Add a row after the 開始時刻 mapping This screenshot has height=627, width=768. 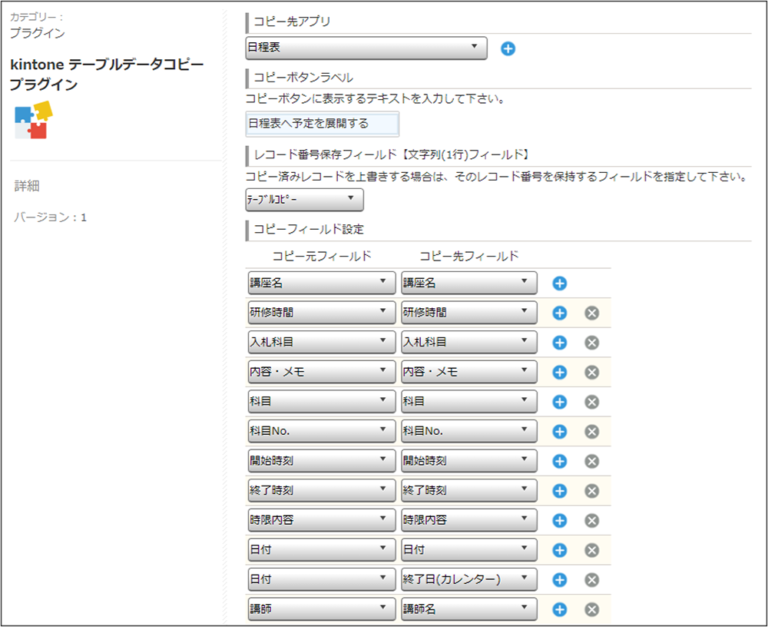[x=560, y=461]
